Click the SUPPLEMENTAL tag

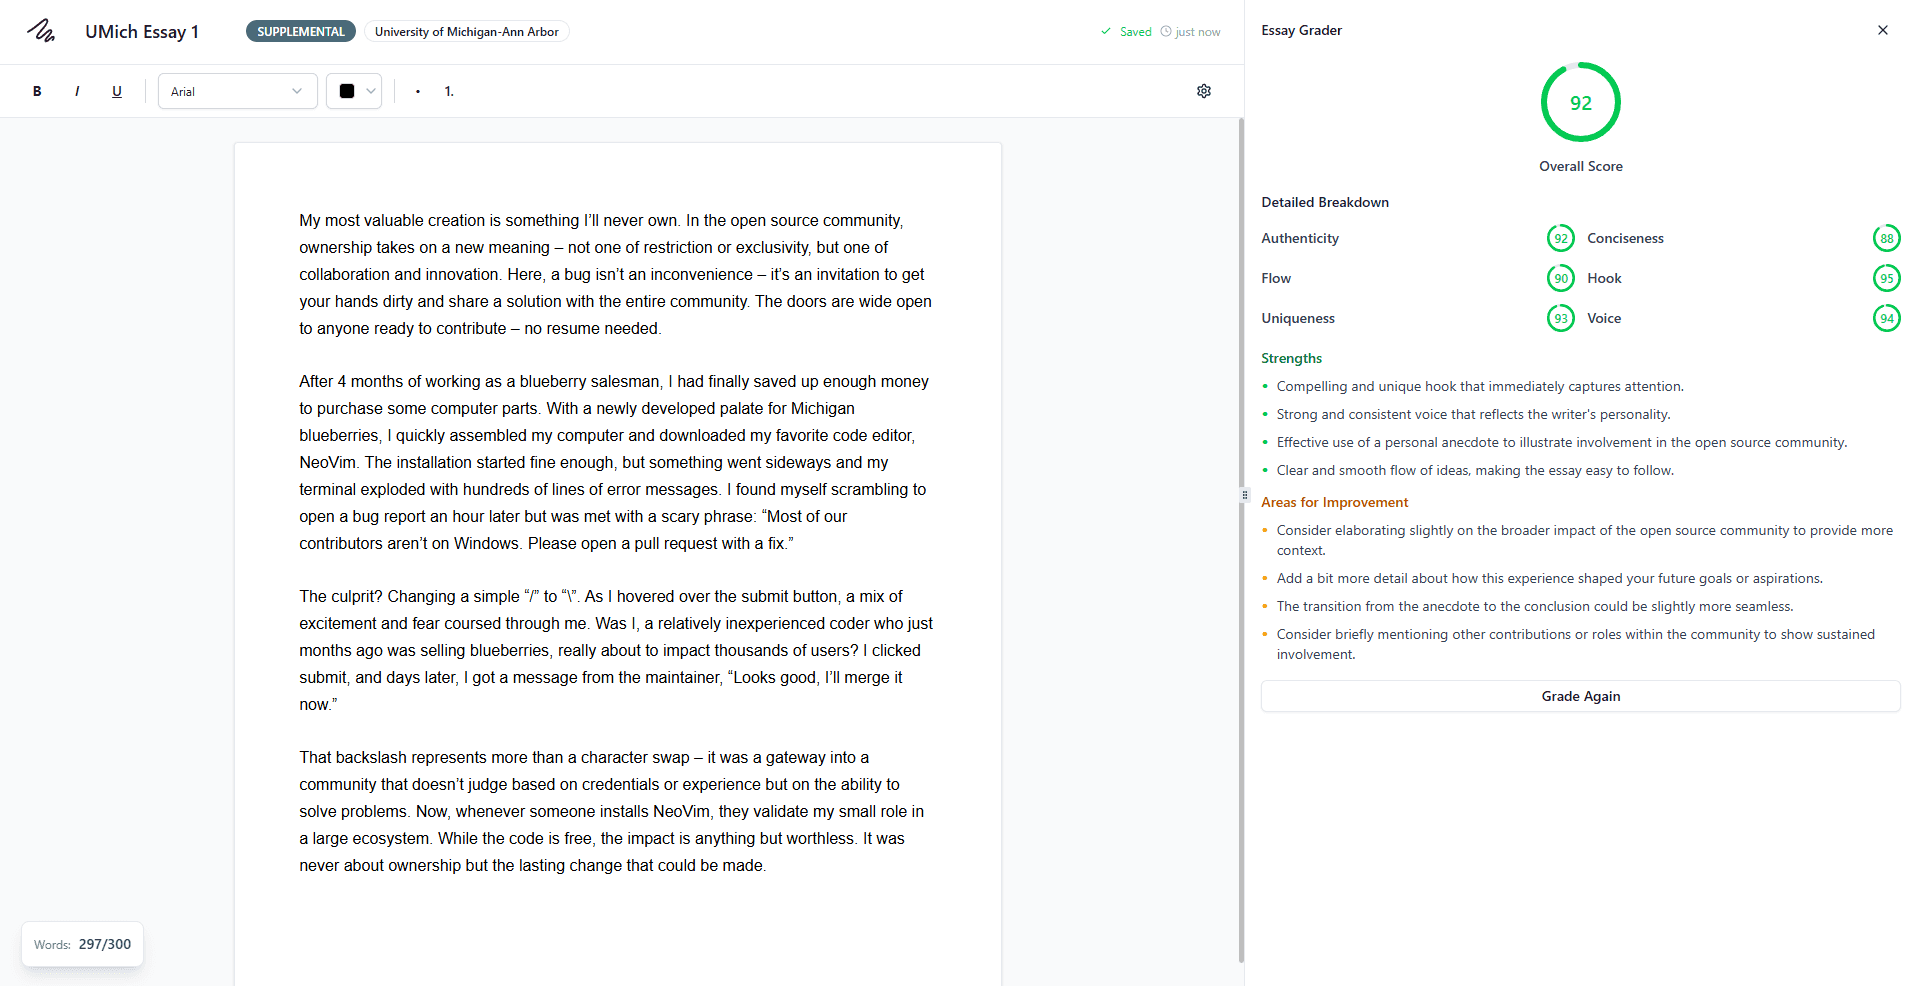point(301,31)
